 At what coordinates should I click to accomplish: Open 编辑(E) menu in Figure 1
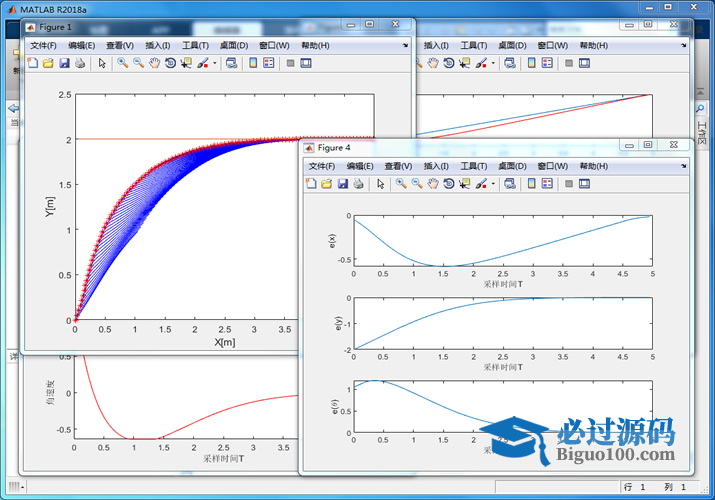click(x=82, y=46)
